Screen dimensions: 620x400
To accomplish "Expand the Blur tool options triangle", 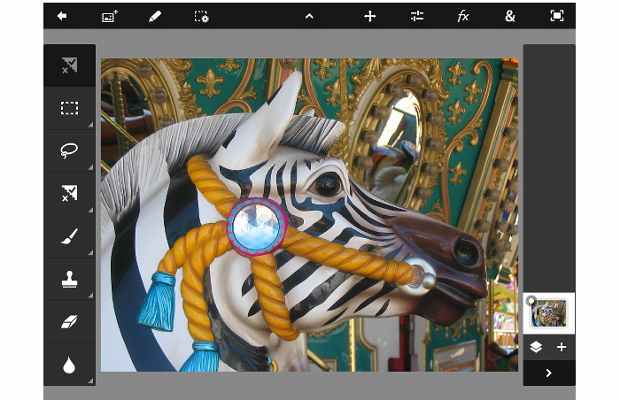I will pyautogui.click(x=91, y=381).
